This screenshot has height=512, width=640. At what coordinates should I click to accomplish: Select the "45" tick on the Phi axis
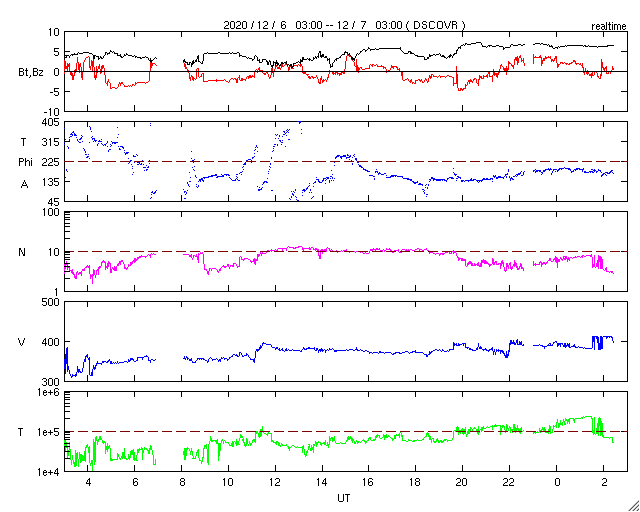tap(54, 202)
